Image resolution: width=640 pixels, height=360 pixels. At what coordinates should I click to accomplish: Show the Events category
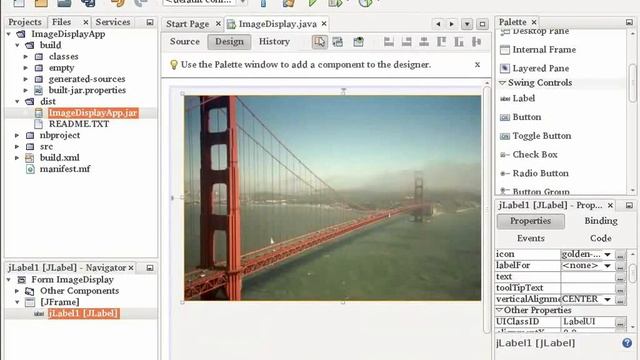[531, 238]
